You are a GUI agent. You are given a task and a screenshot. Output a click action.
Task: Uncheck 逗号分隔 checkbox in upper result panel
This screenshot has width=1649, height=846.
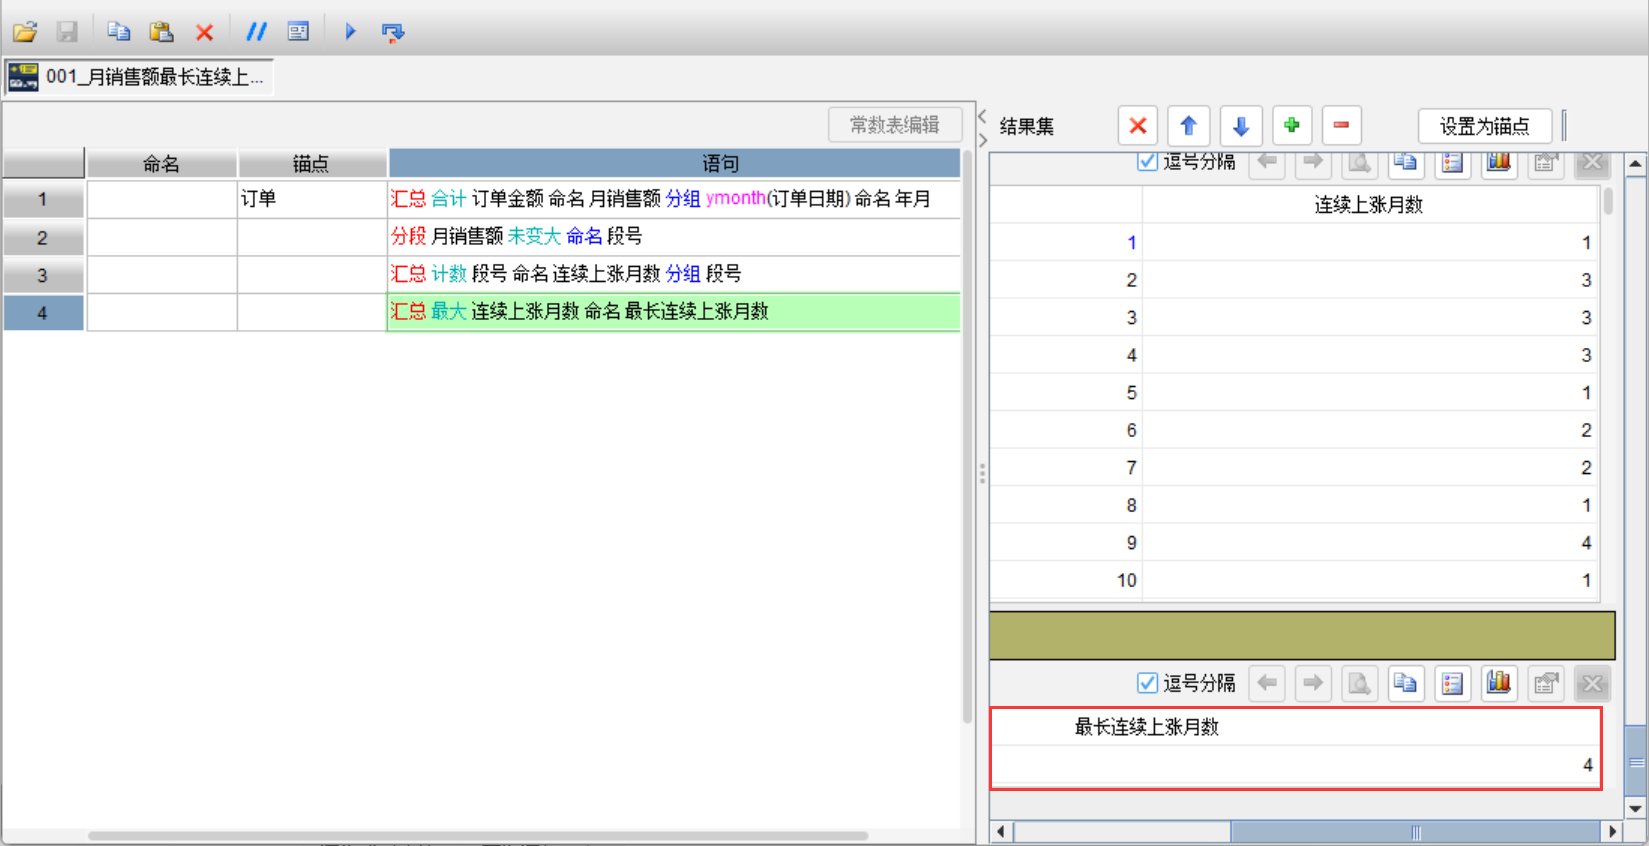tap(1147, 161)
